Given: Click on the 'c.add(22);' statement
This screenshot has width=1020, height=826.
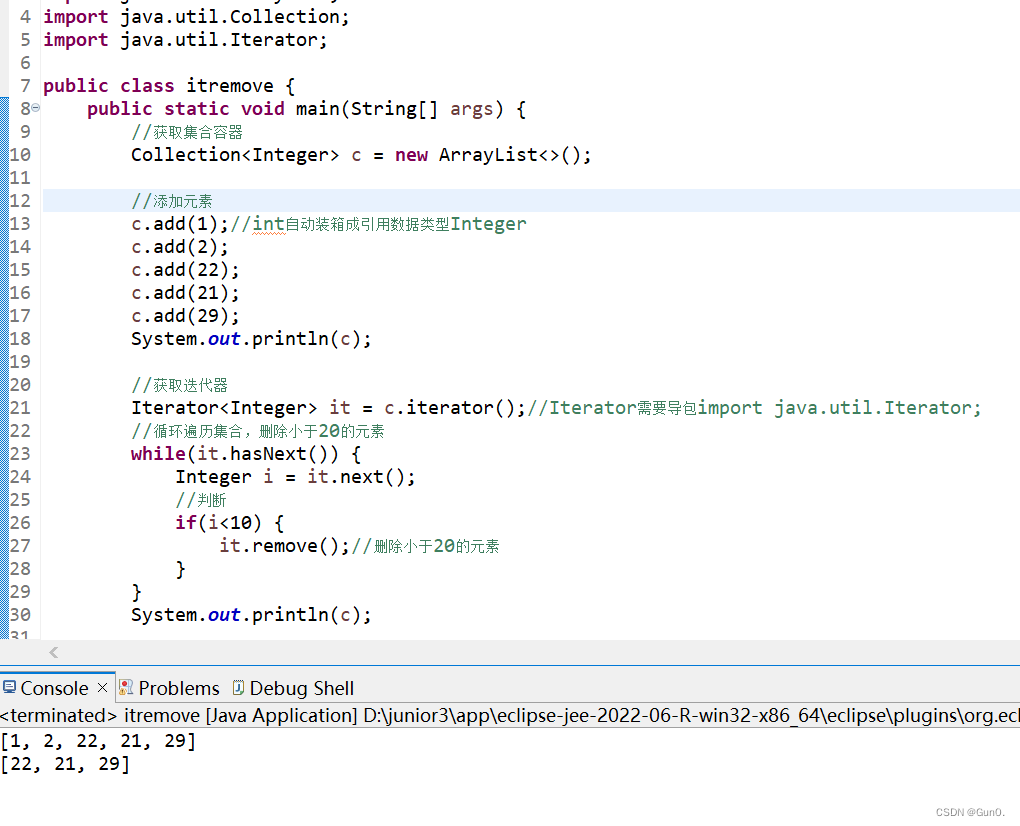Looking at the screenshot, I should 185,270.
